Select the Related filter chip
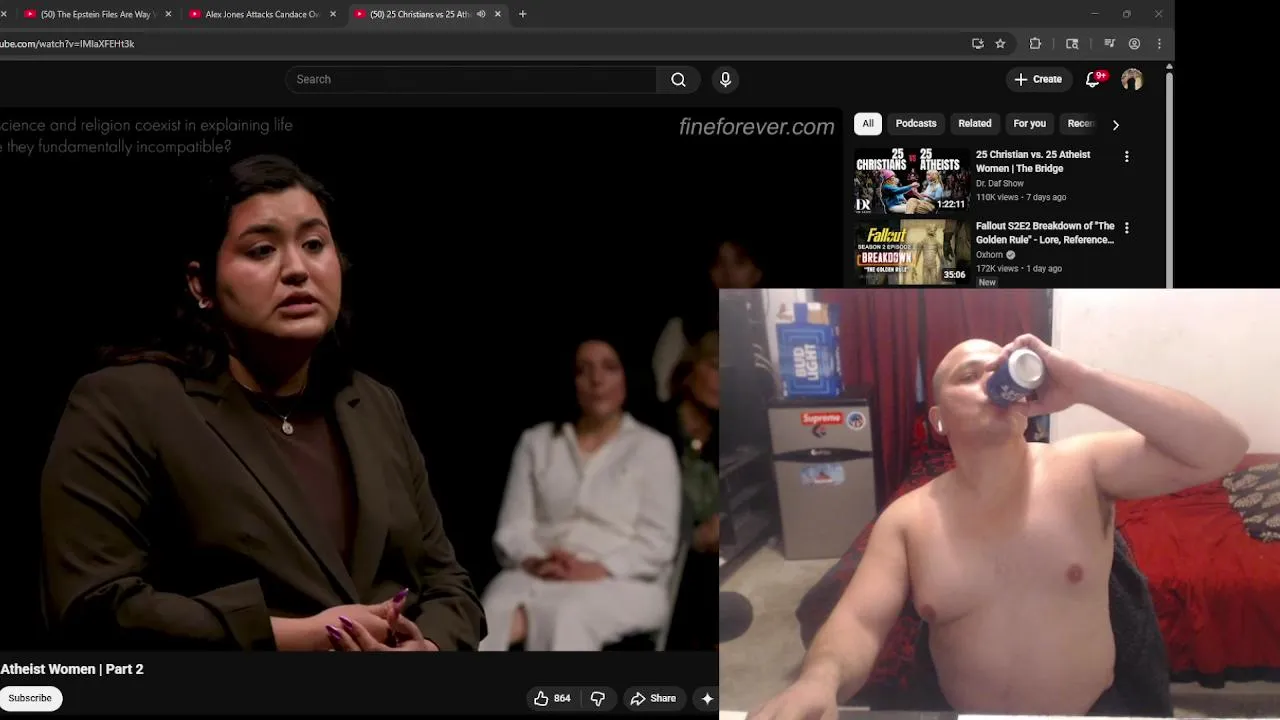1280x720 pixels. click(x=975, y=124)
